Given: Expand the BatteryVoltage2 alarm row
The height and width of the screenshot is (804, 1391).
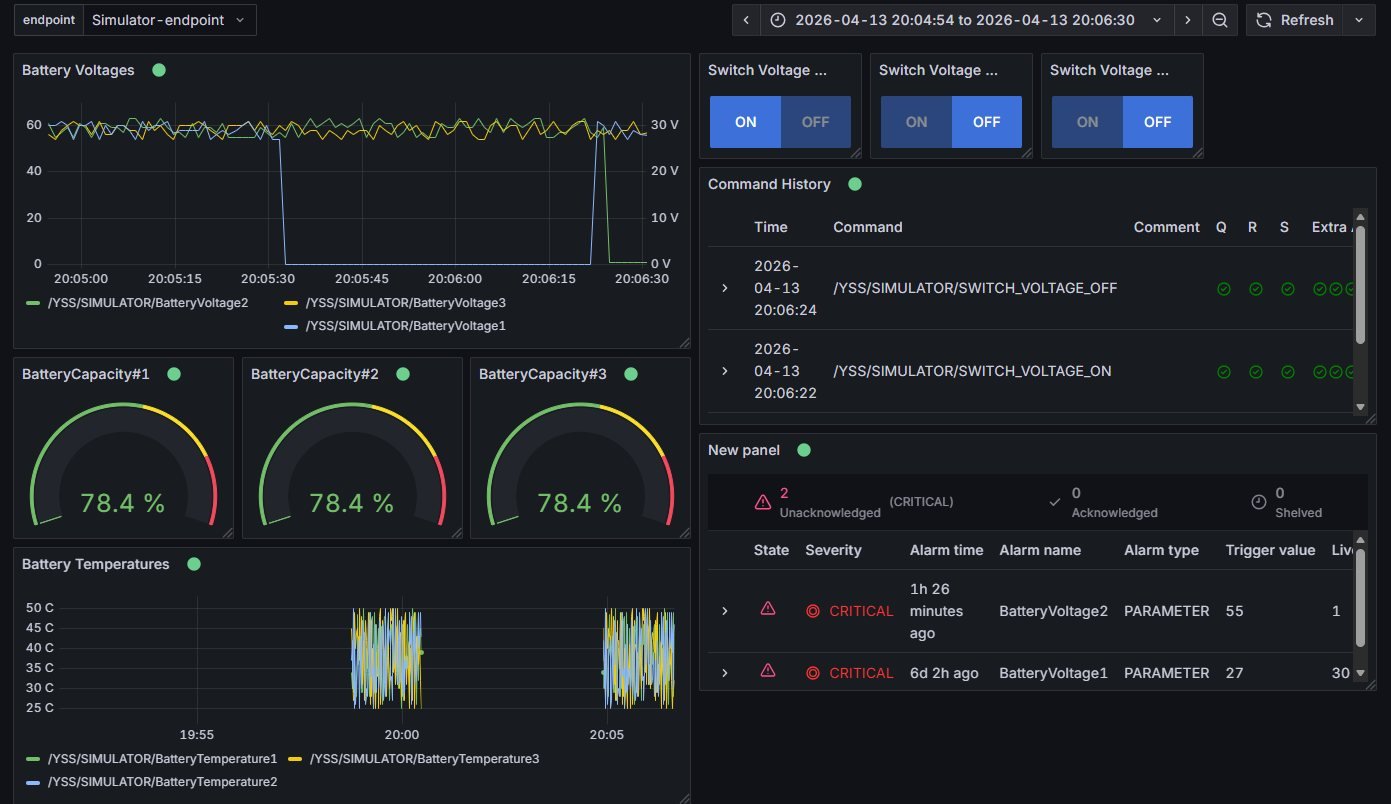Looking at the screenshot, I should (725, 610).
